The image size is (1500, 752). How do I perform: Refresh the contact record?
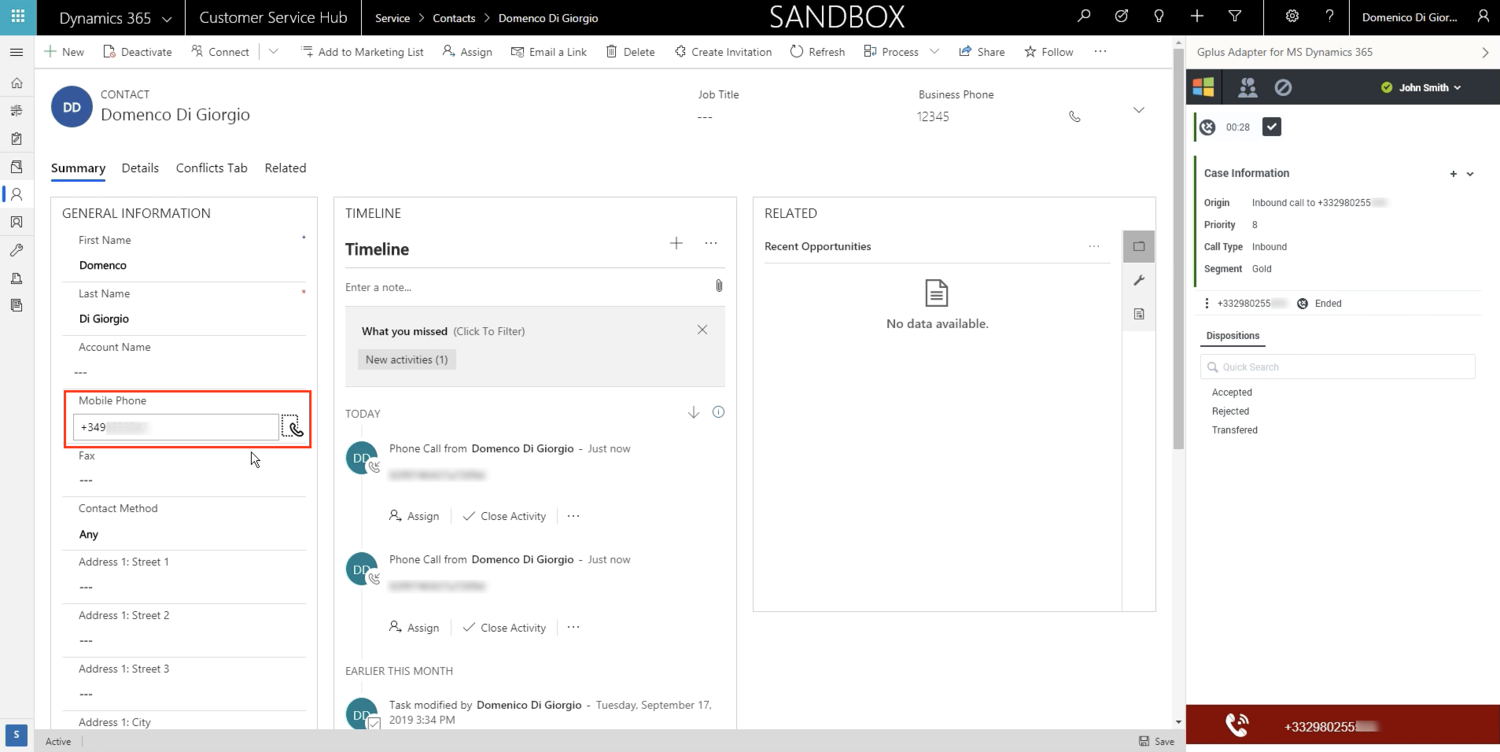pyautogui.click(x=817, y=52)
